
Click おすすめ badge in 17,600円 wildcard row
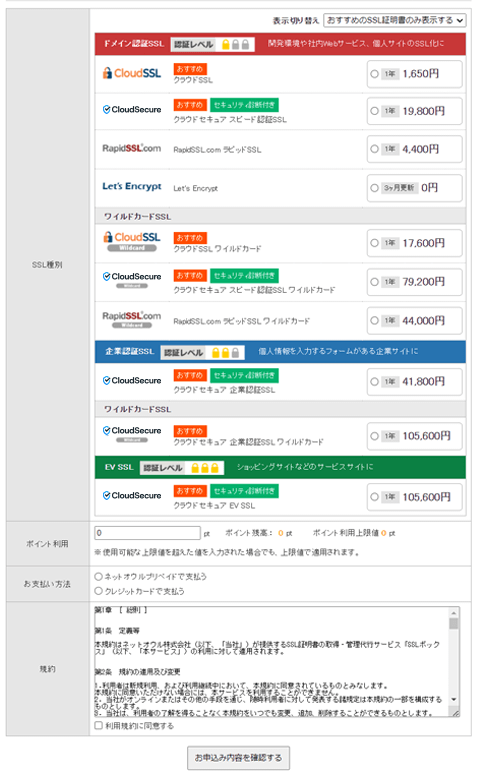pyautogui.click(x=190, y=238)
